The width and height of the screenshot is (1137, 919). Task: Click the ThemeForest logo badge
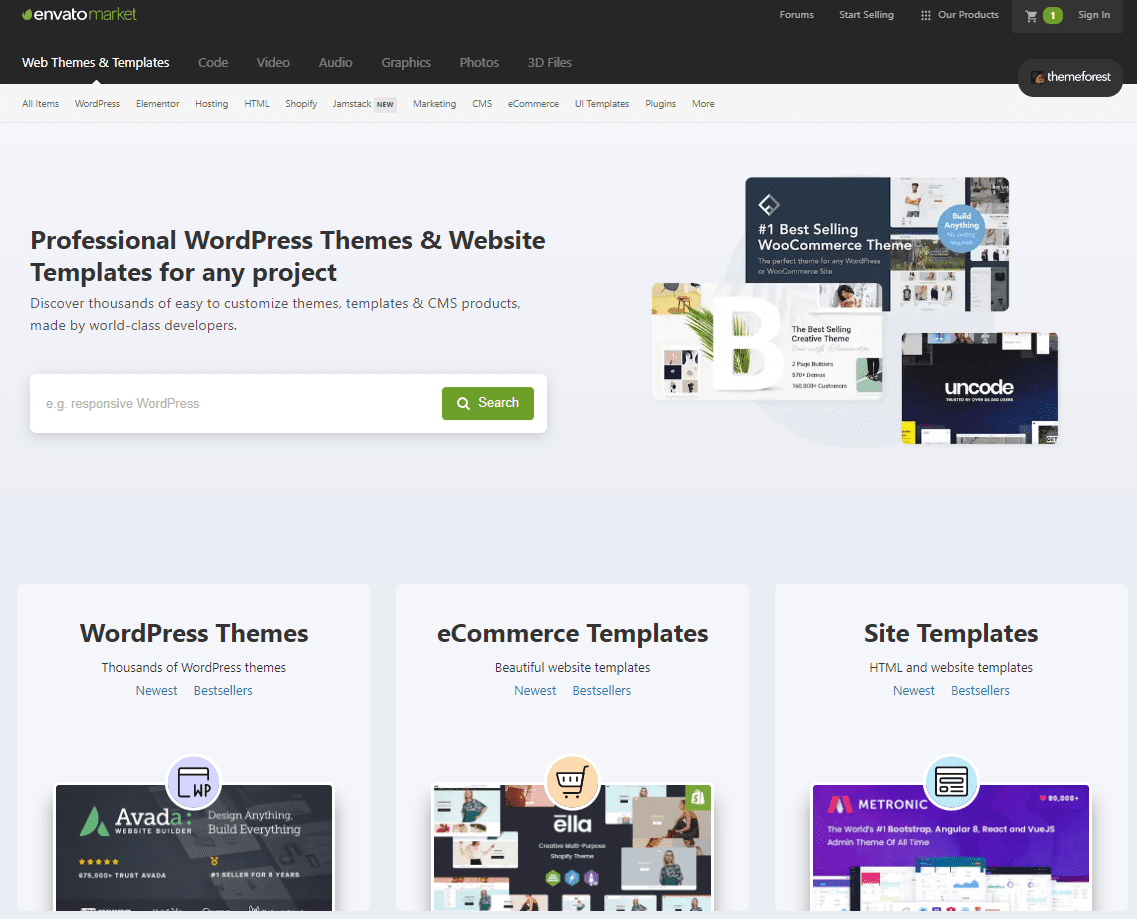[x=1070, y=77]
